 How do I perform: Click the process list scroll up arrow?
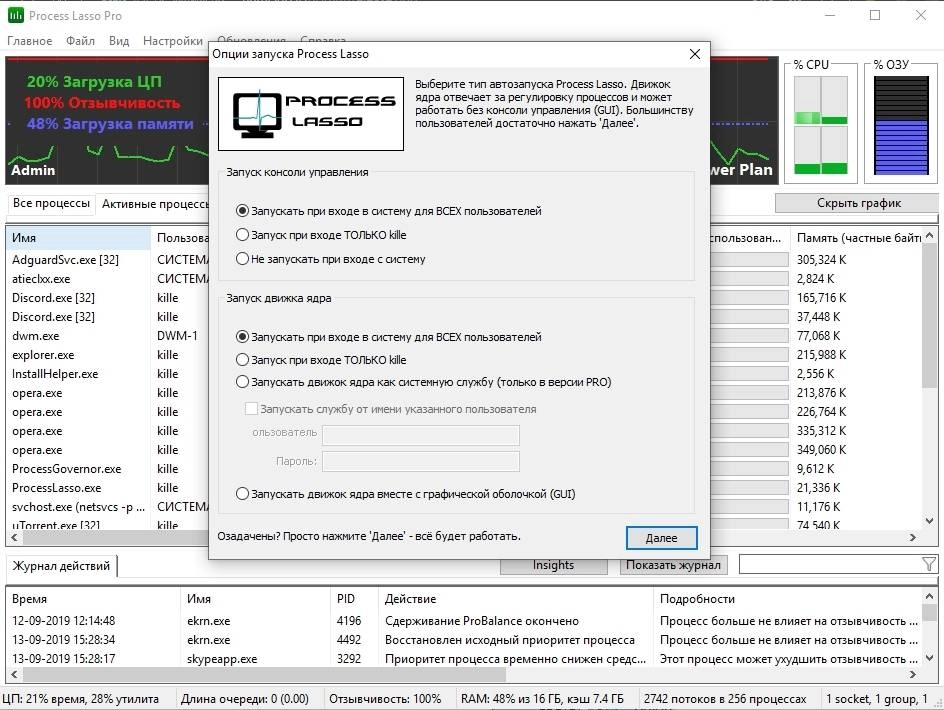tap(930, 235)
